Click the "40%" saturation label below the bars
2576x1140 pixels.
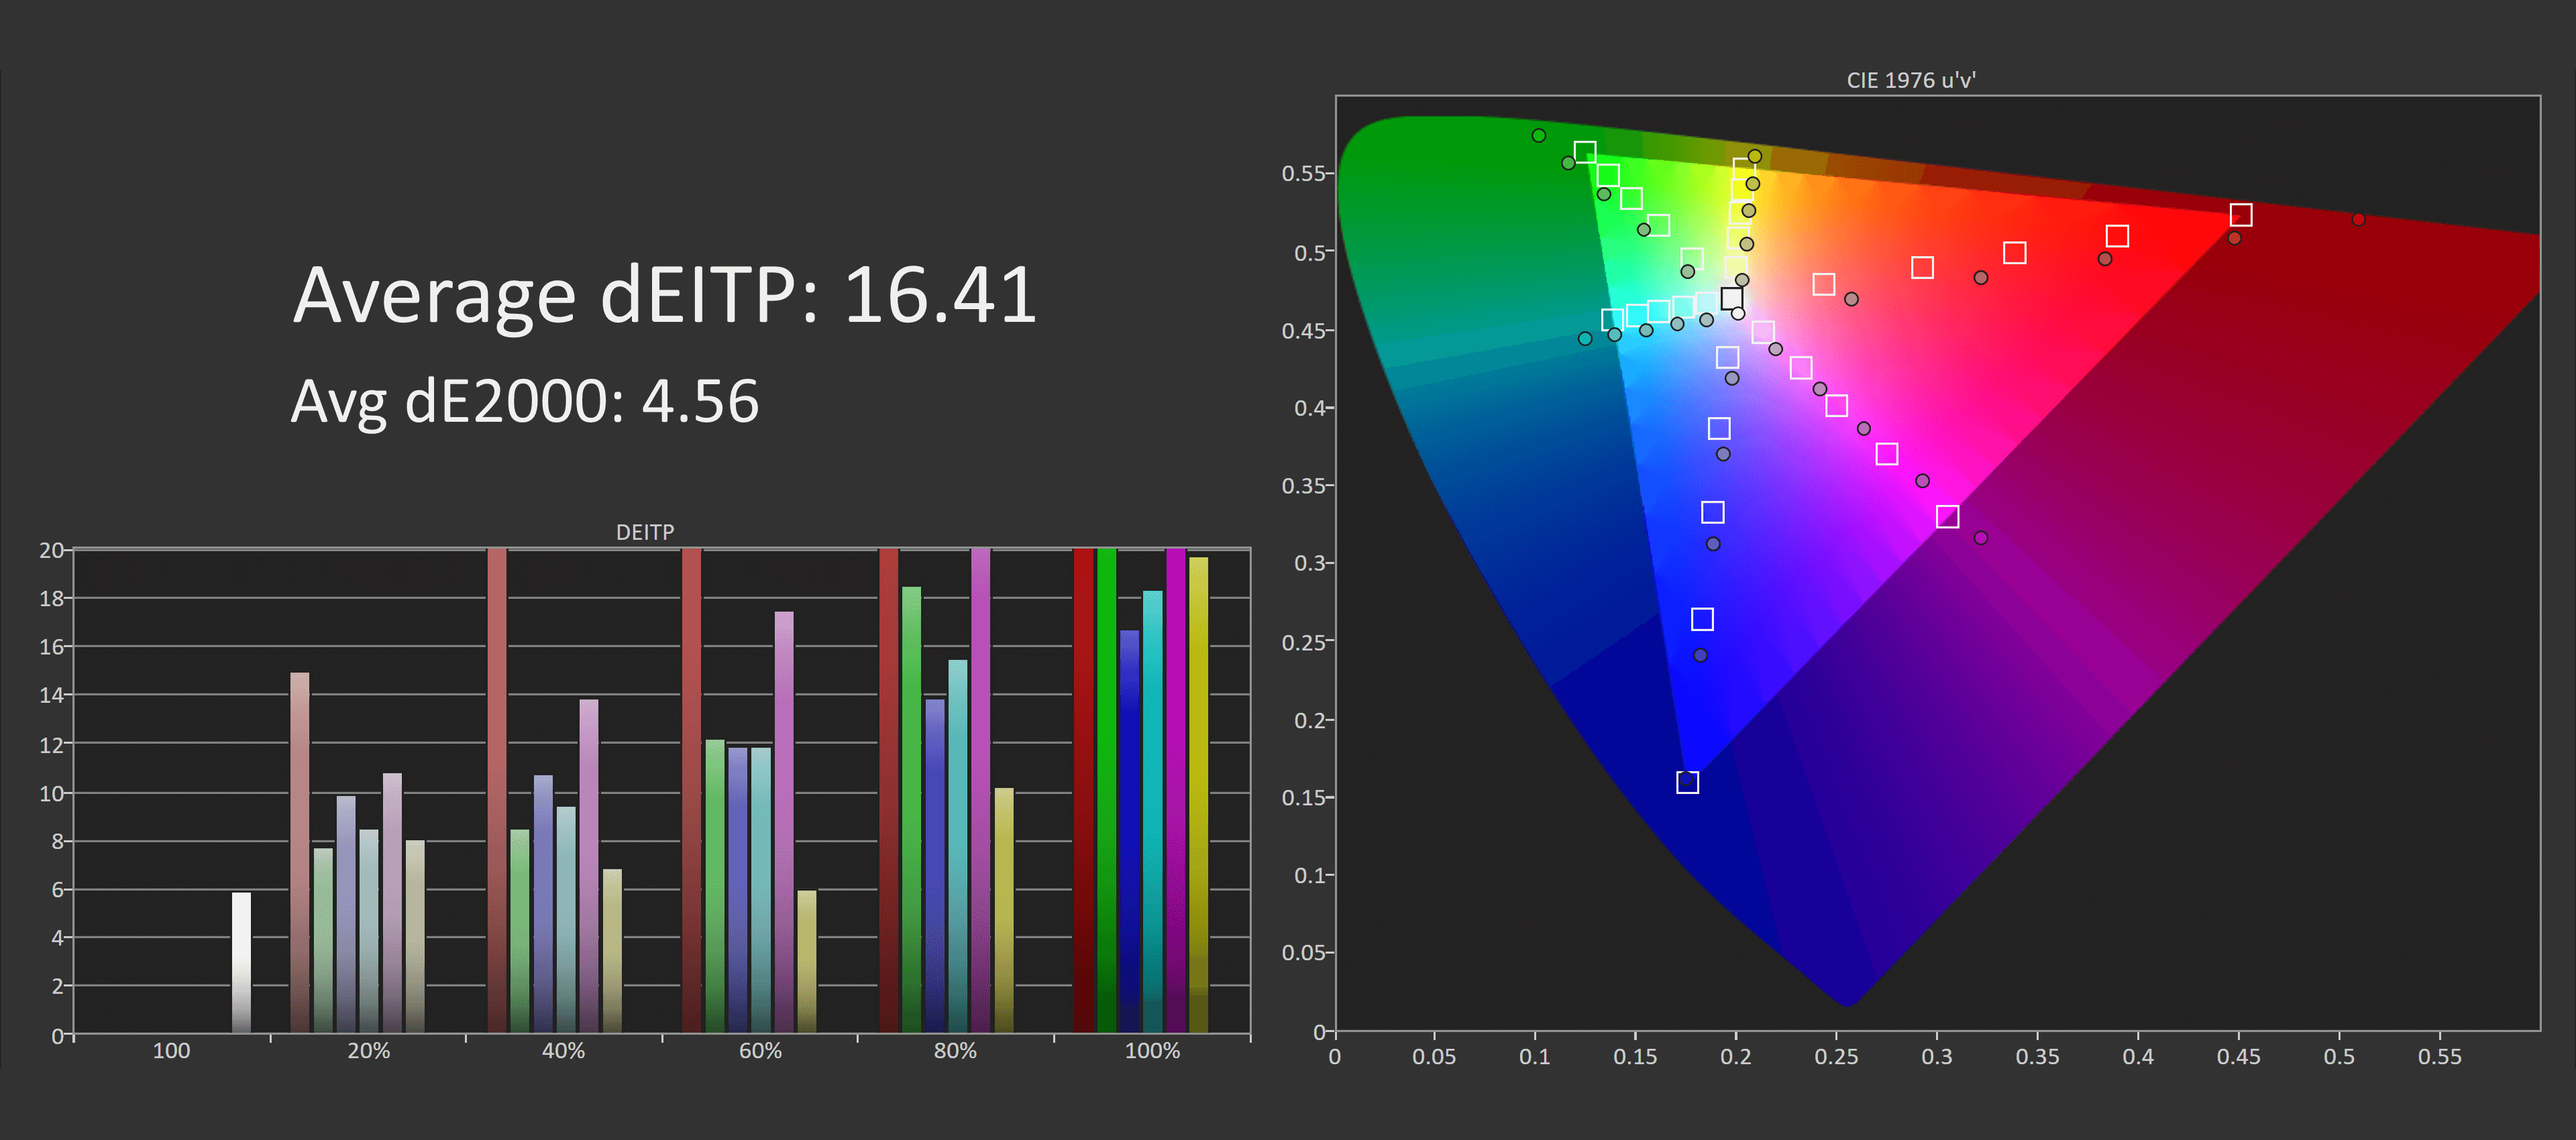coord(564,1051)
